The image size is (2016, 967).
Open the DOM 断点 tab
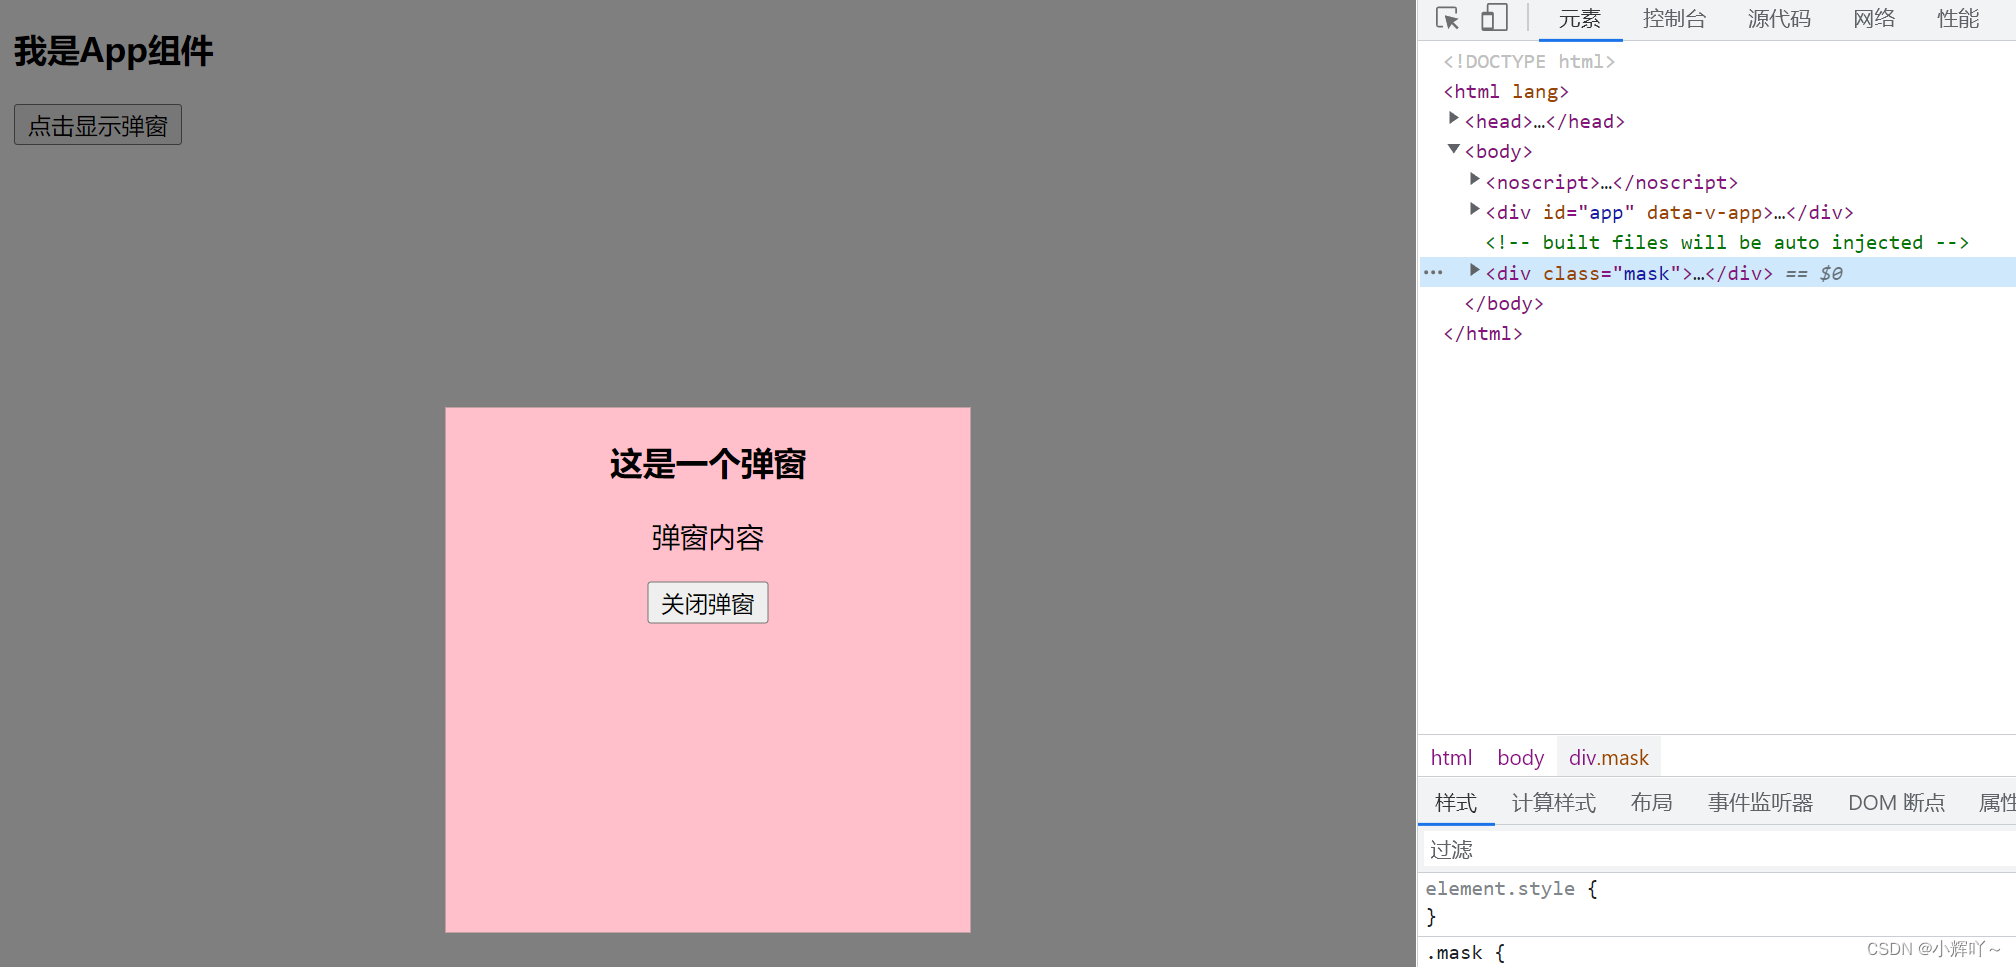click(x=1896, y=802)
